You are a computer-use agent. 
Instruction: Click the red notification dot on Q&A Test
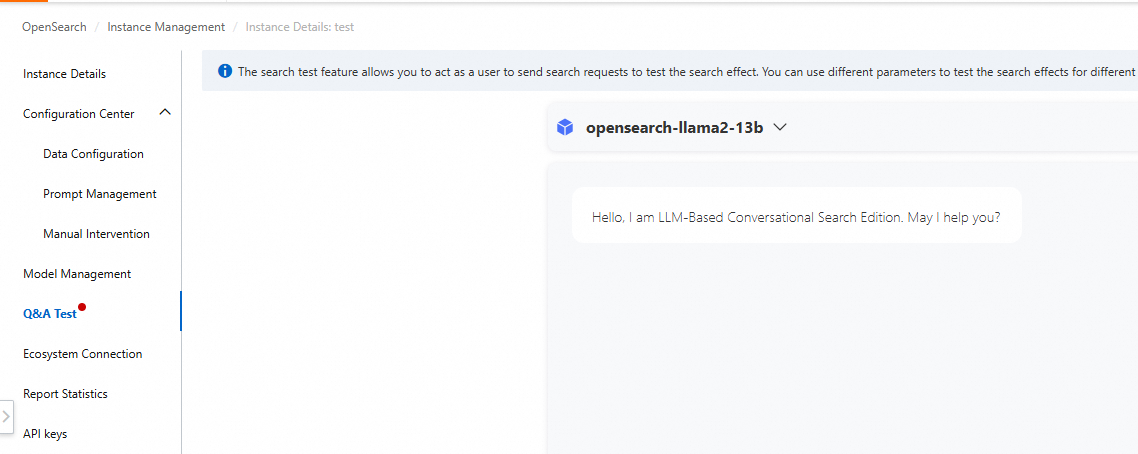[x=82, y=307]
